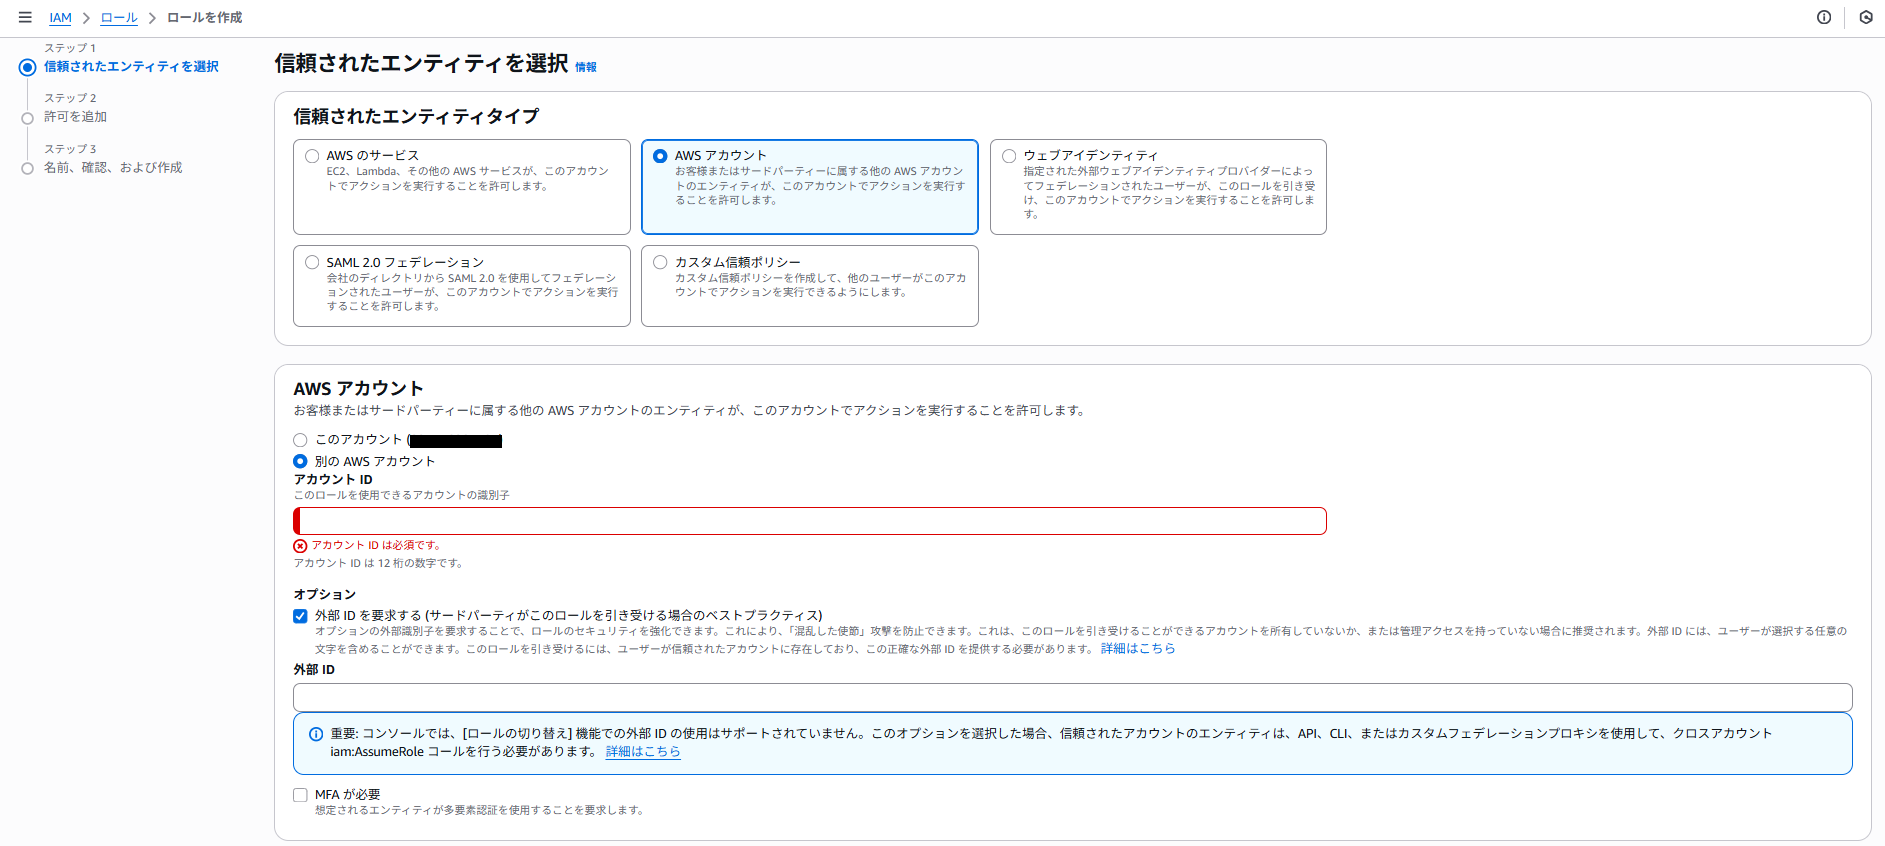
Task: Uncheck the 外部 ID を要求する checkbox
Action: tap(300, 616)
